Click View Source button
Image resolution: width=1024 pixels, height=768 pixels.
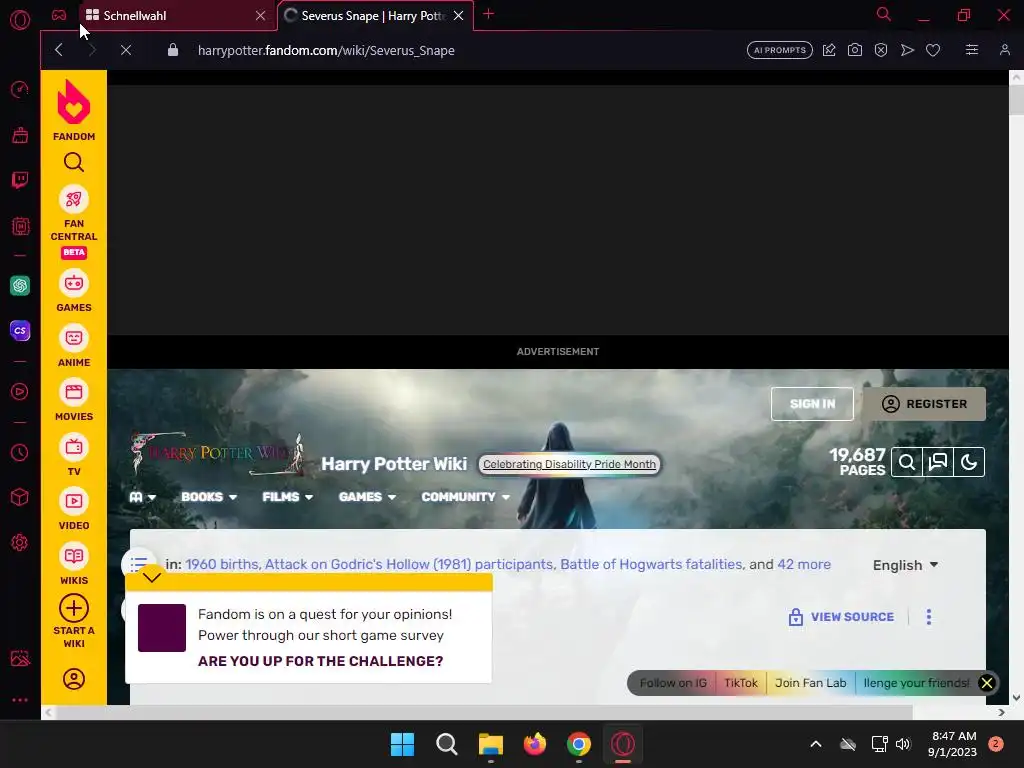point(841,617)
